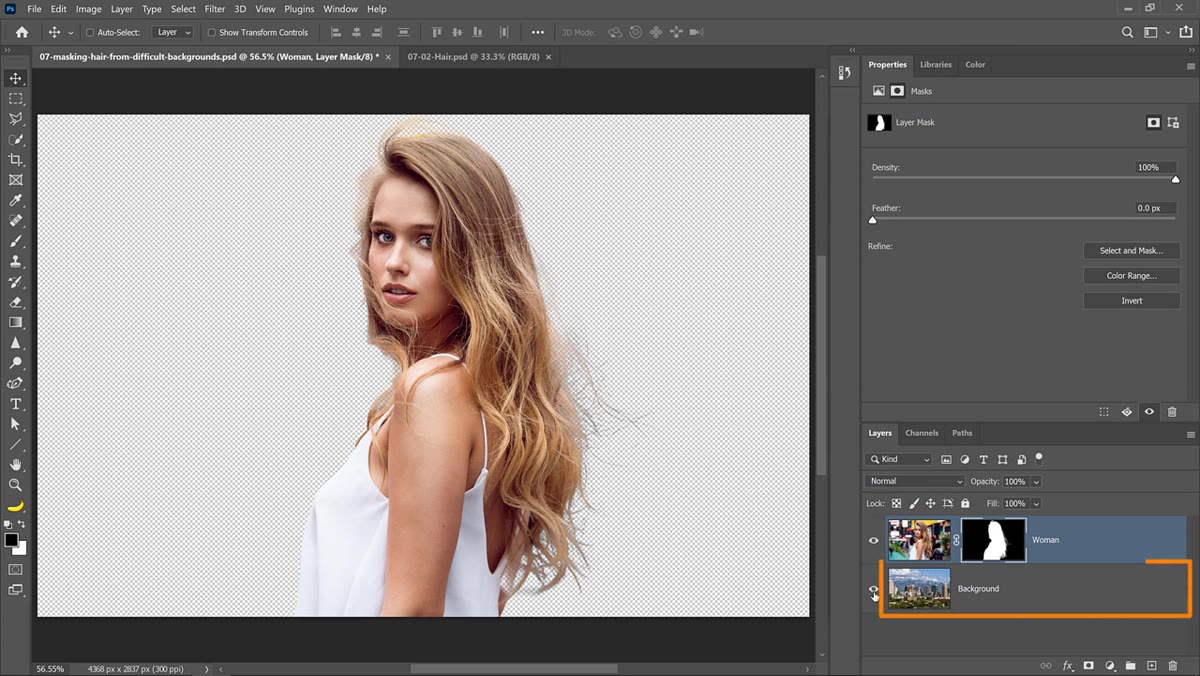Click the Add layer mask icon in Layers panel
Image resolution: width=1200 pixels, height=676 pixels.
click(1088, 665)
